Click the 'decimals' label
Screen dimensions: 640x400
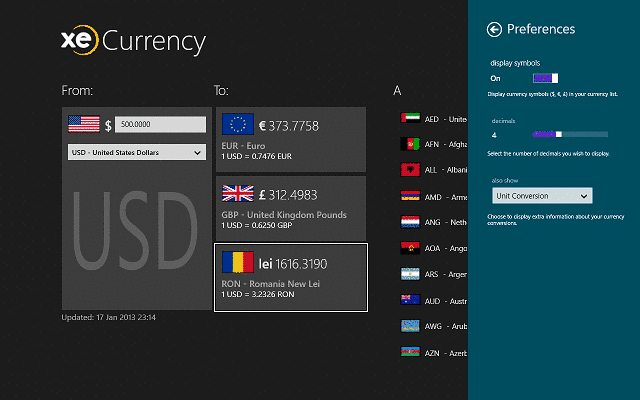pos(503,121)
